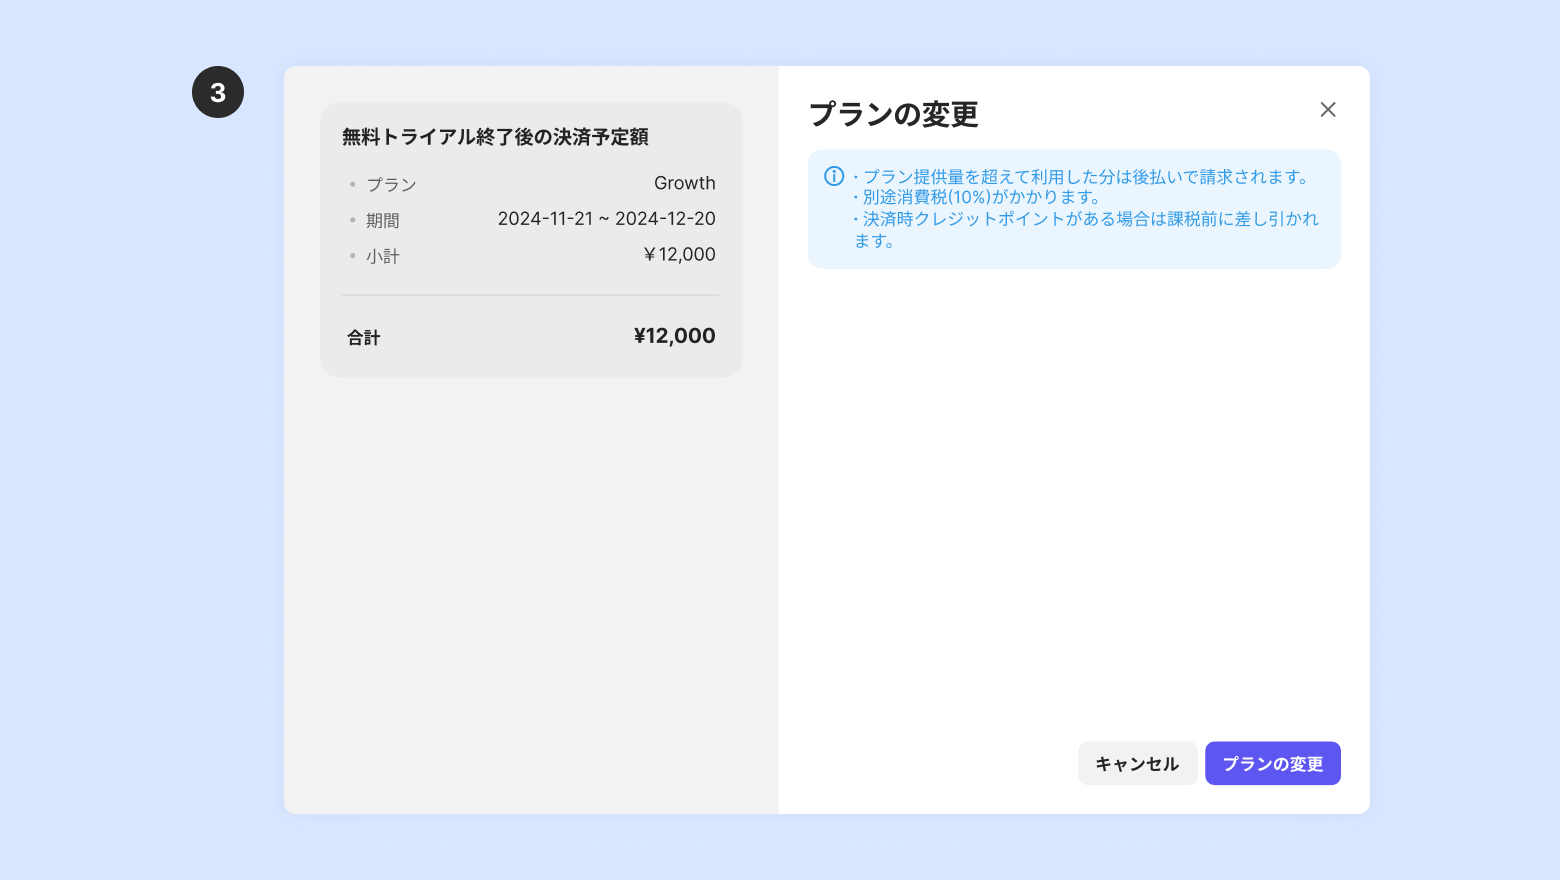Click the キャンセル button
Viewport: 1560px width, 880px height.
pos(1137,763)
